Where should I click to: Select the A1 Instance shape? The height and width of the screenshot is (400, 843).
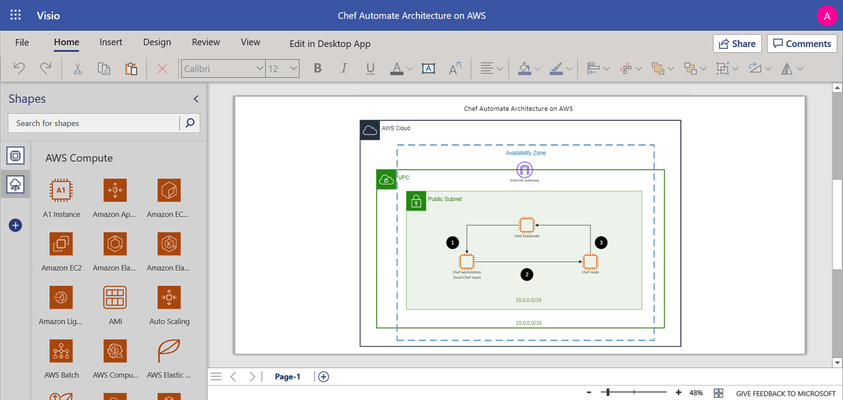coord(61,198)
